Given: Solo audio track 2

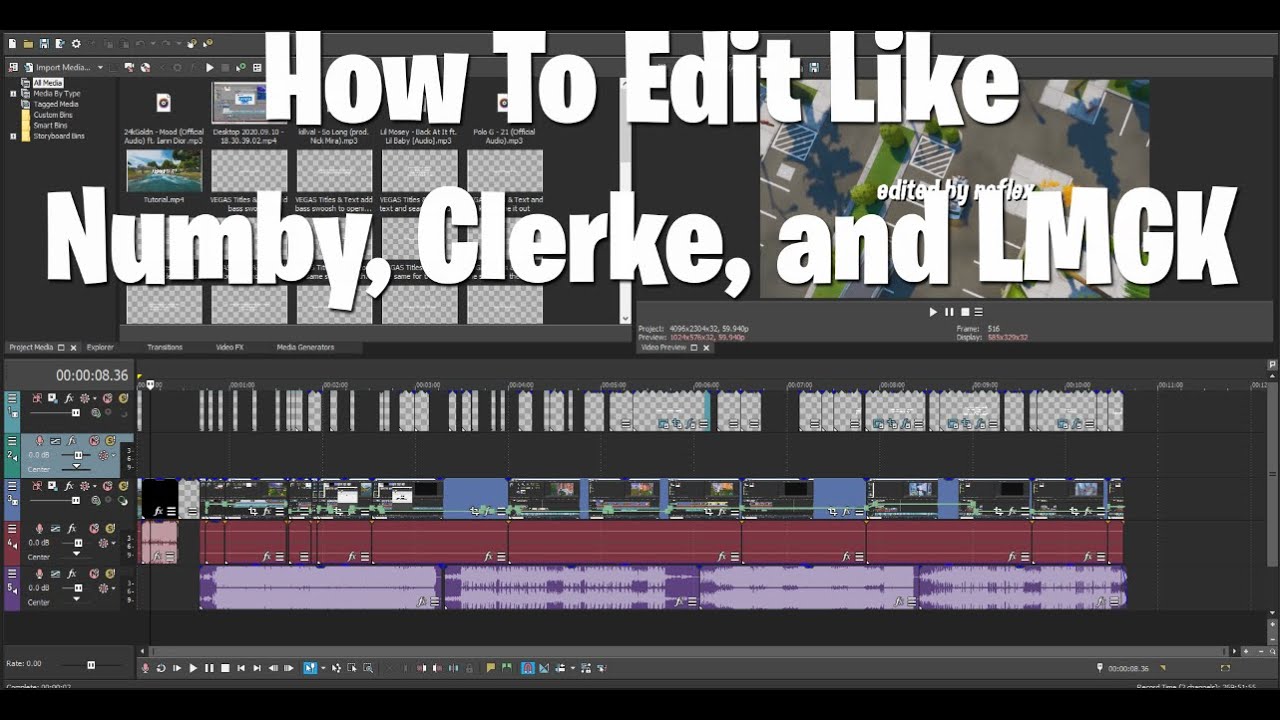Looking at the screenshot, I should (110, 441).
